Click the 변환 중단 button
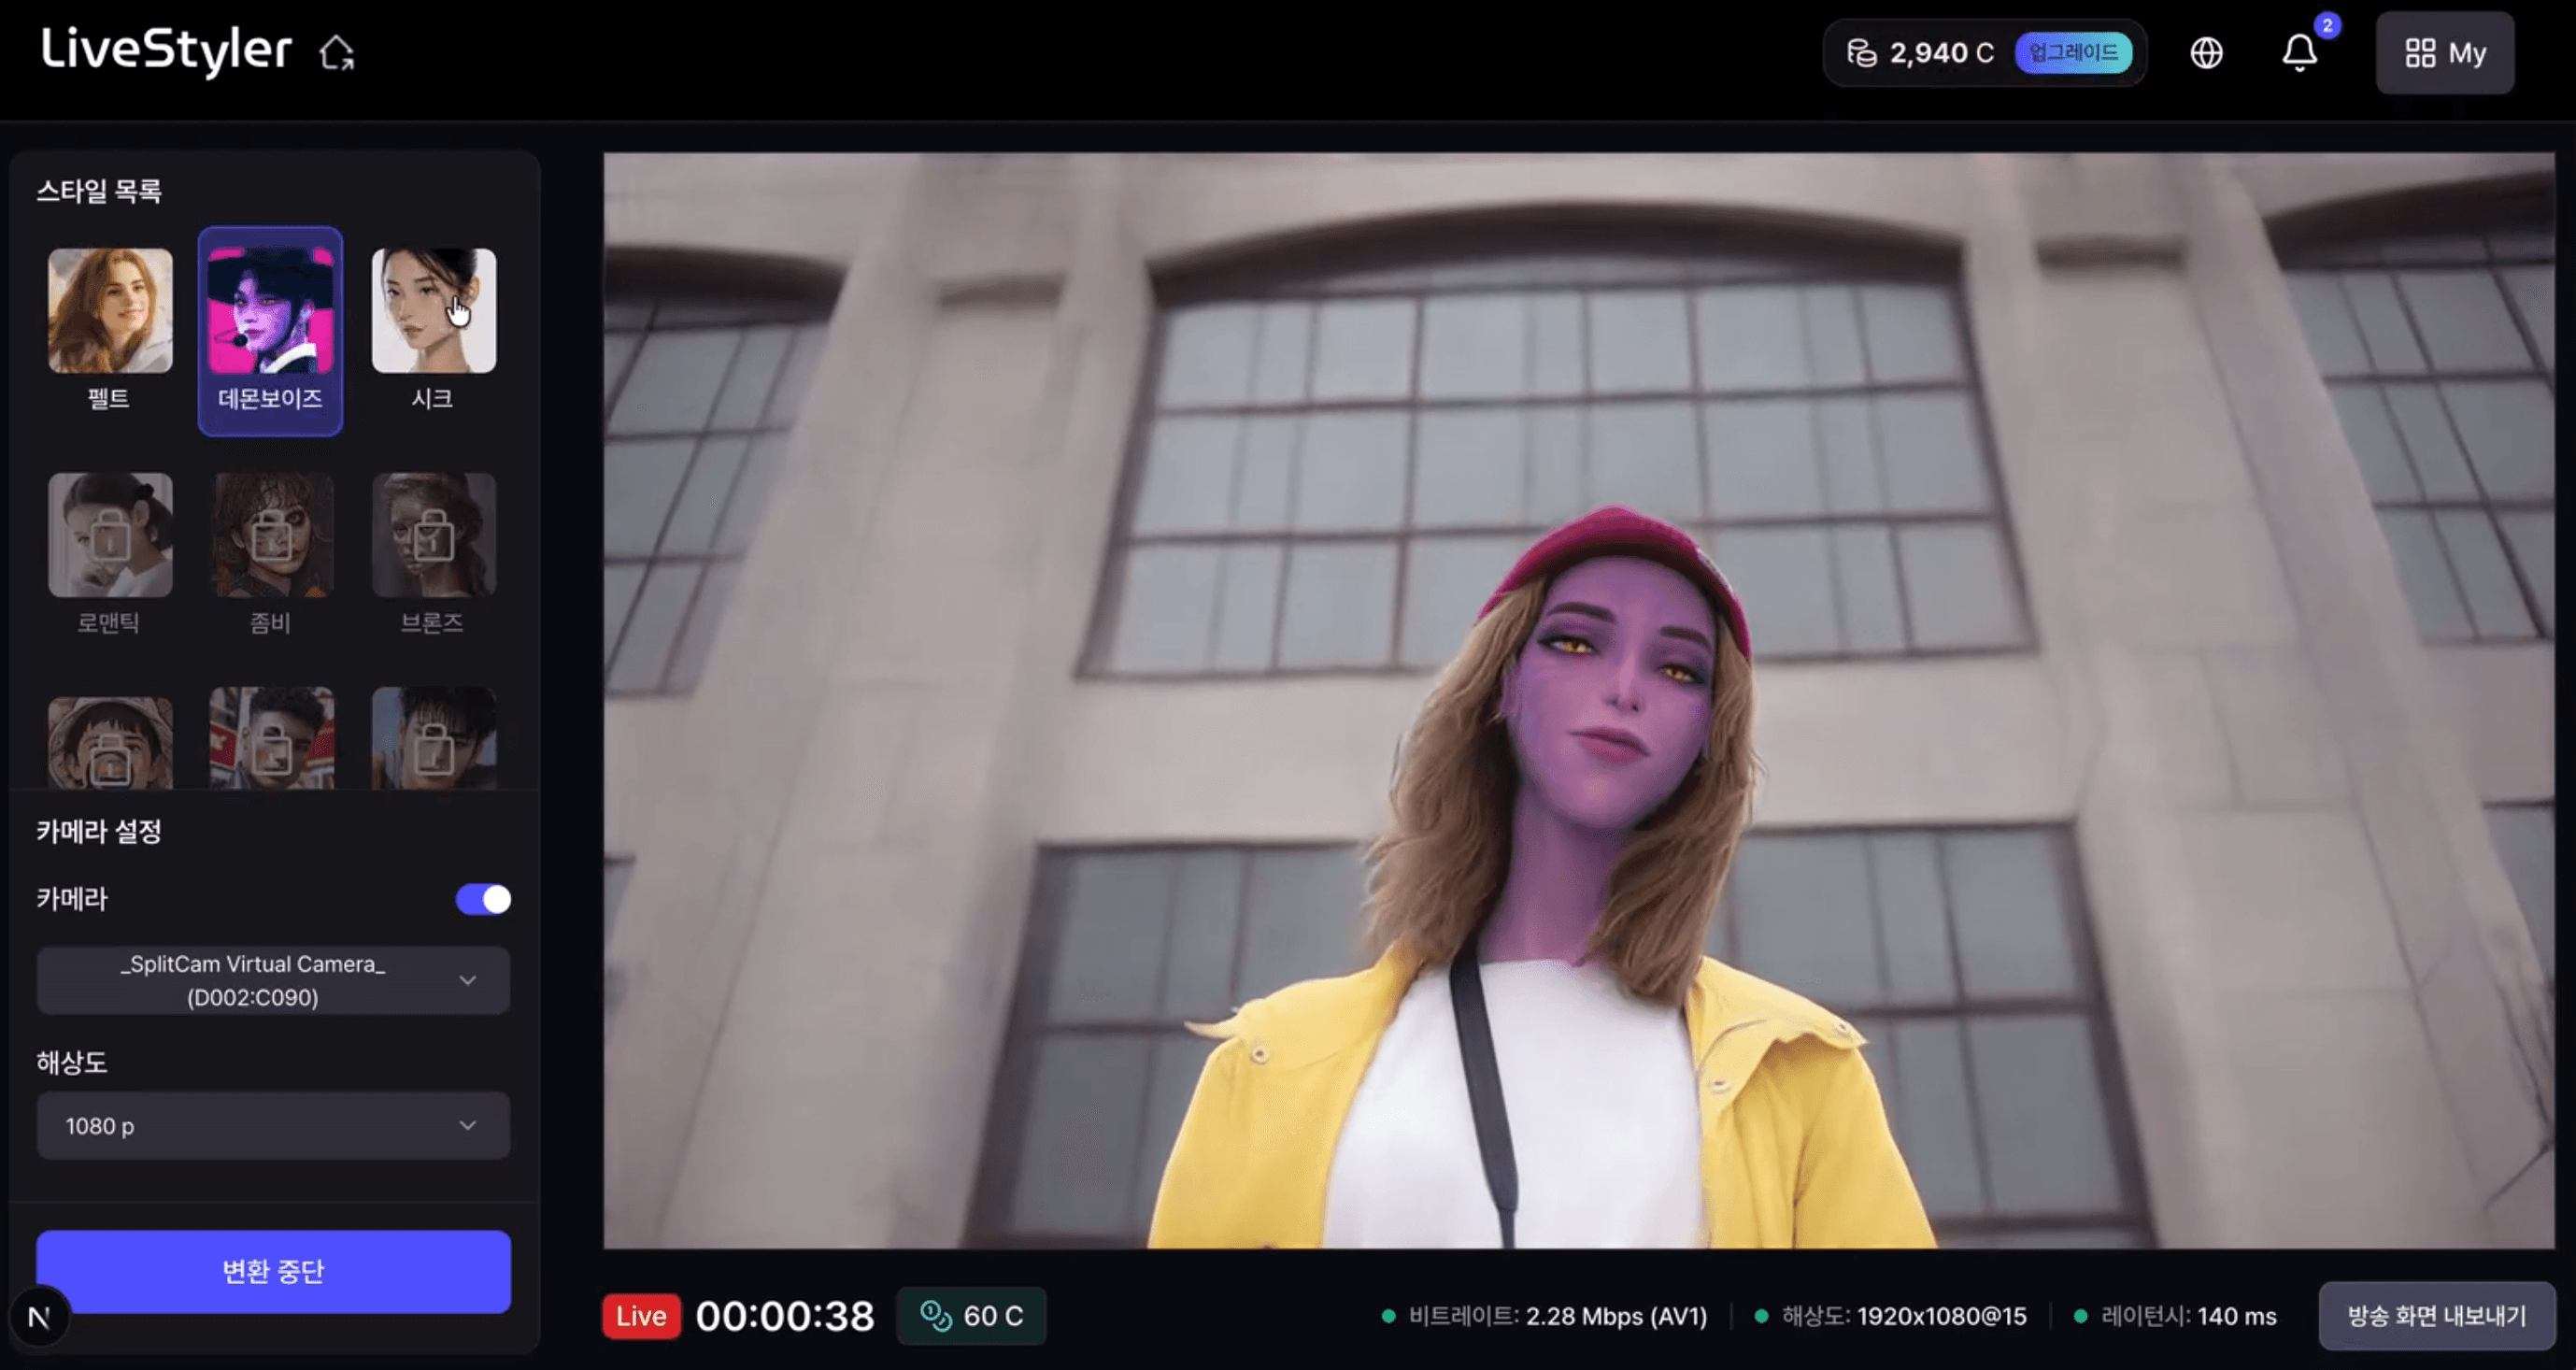The image size is (2576, 1370). [x=272, y=1270]
